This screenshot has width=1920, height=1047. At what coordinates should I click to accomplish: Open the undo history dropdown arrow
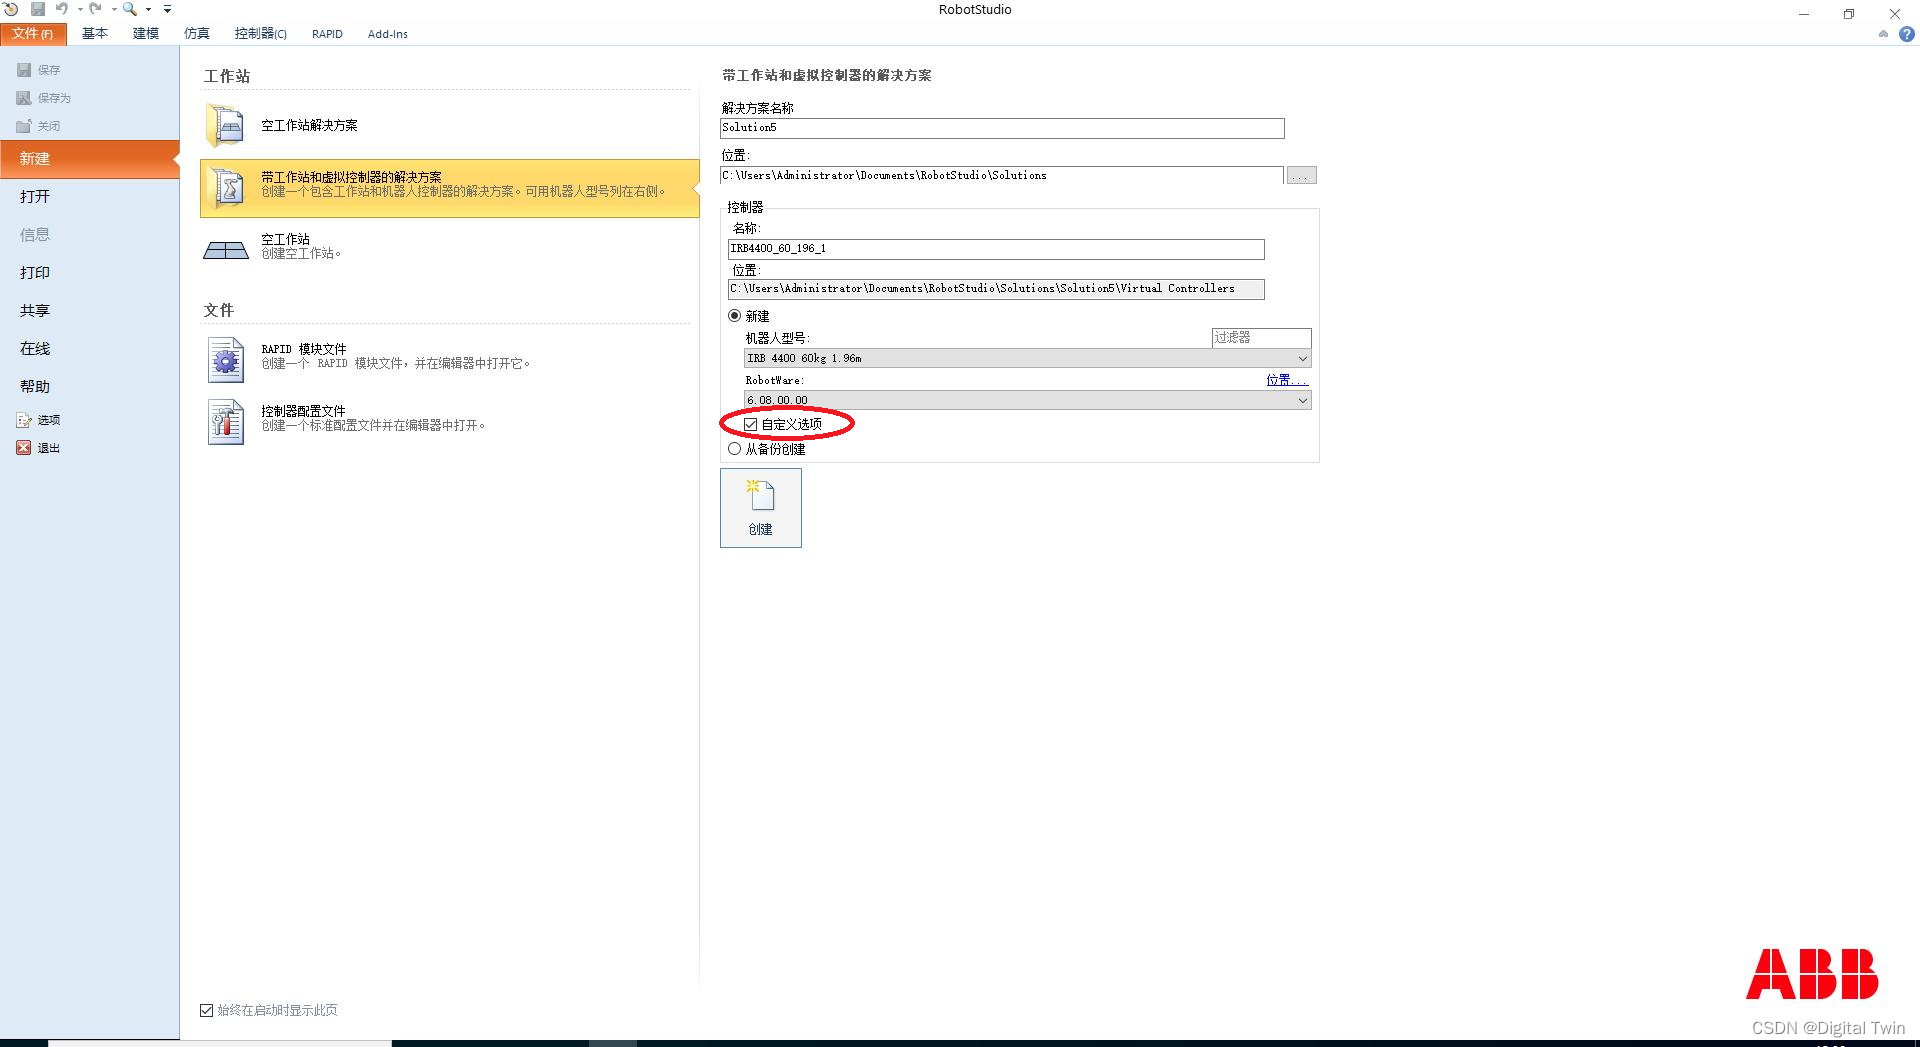click(80, 10)
